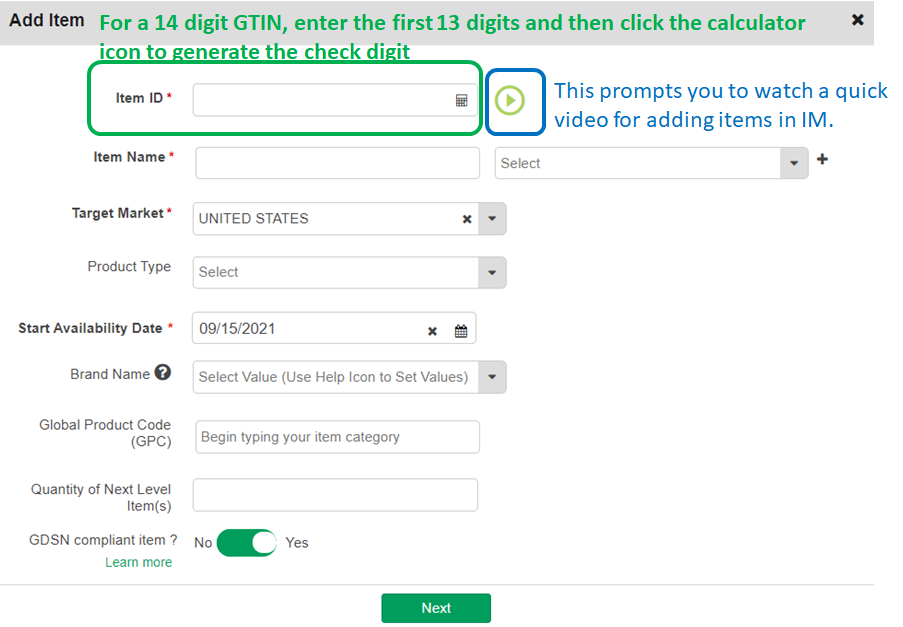Click the Next button
The width and height of the screenshot is (903, 627).
pos(436,608)
